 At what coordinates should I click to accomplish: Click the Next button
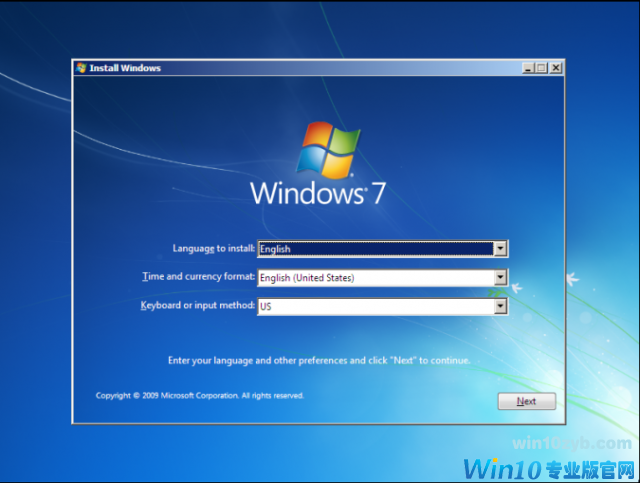click(x=527, y=401)
